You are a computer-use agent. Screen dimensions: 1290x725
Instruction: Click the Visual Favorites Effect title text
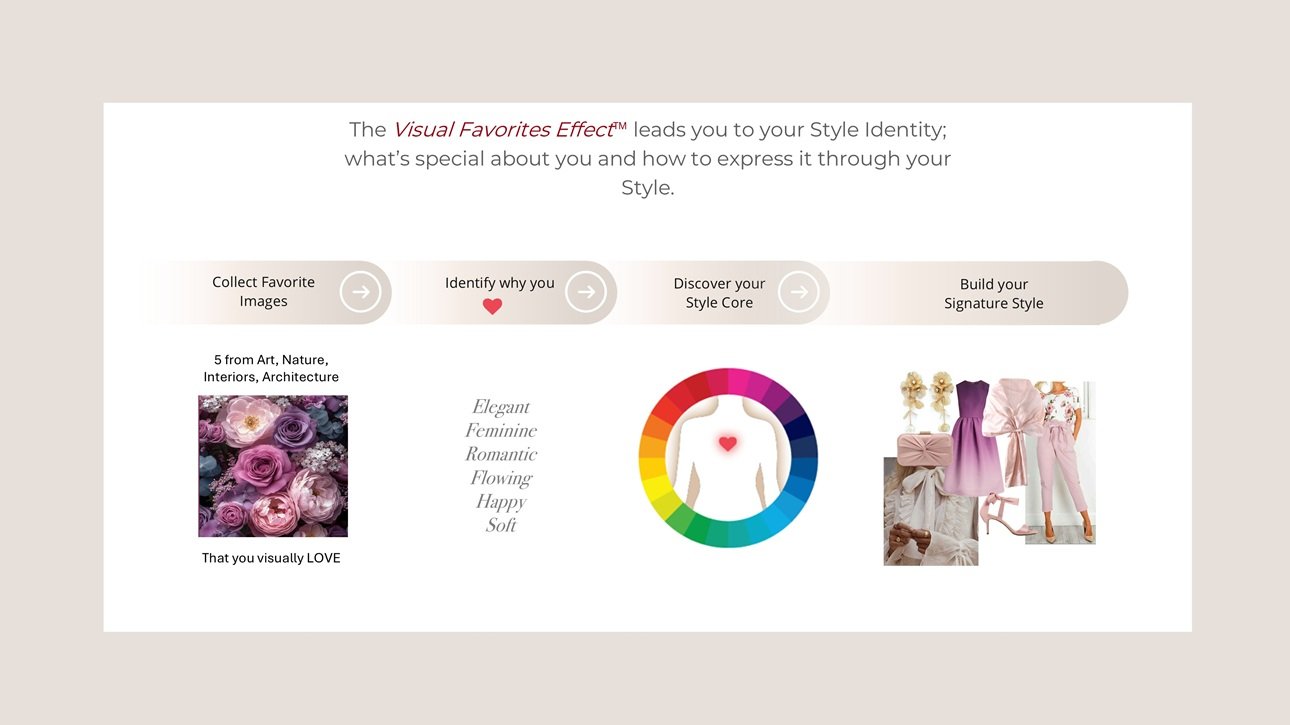click(x=503, y=129)
